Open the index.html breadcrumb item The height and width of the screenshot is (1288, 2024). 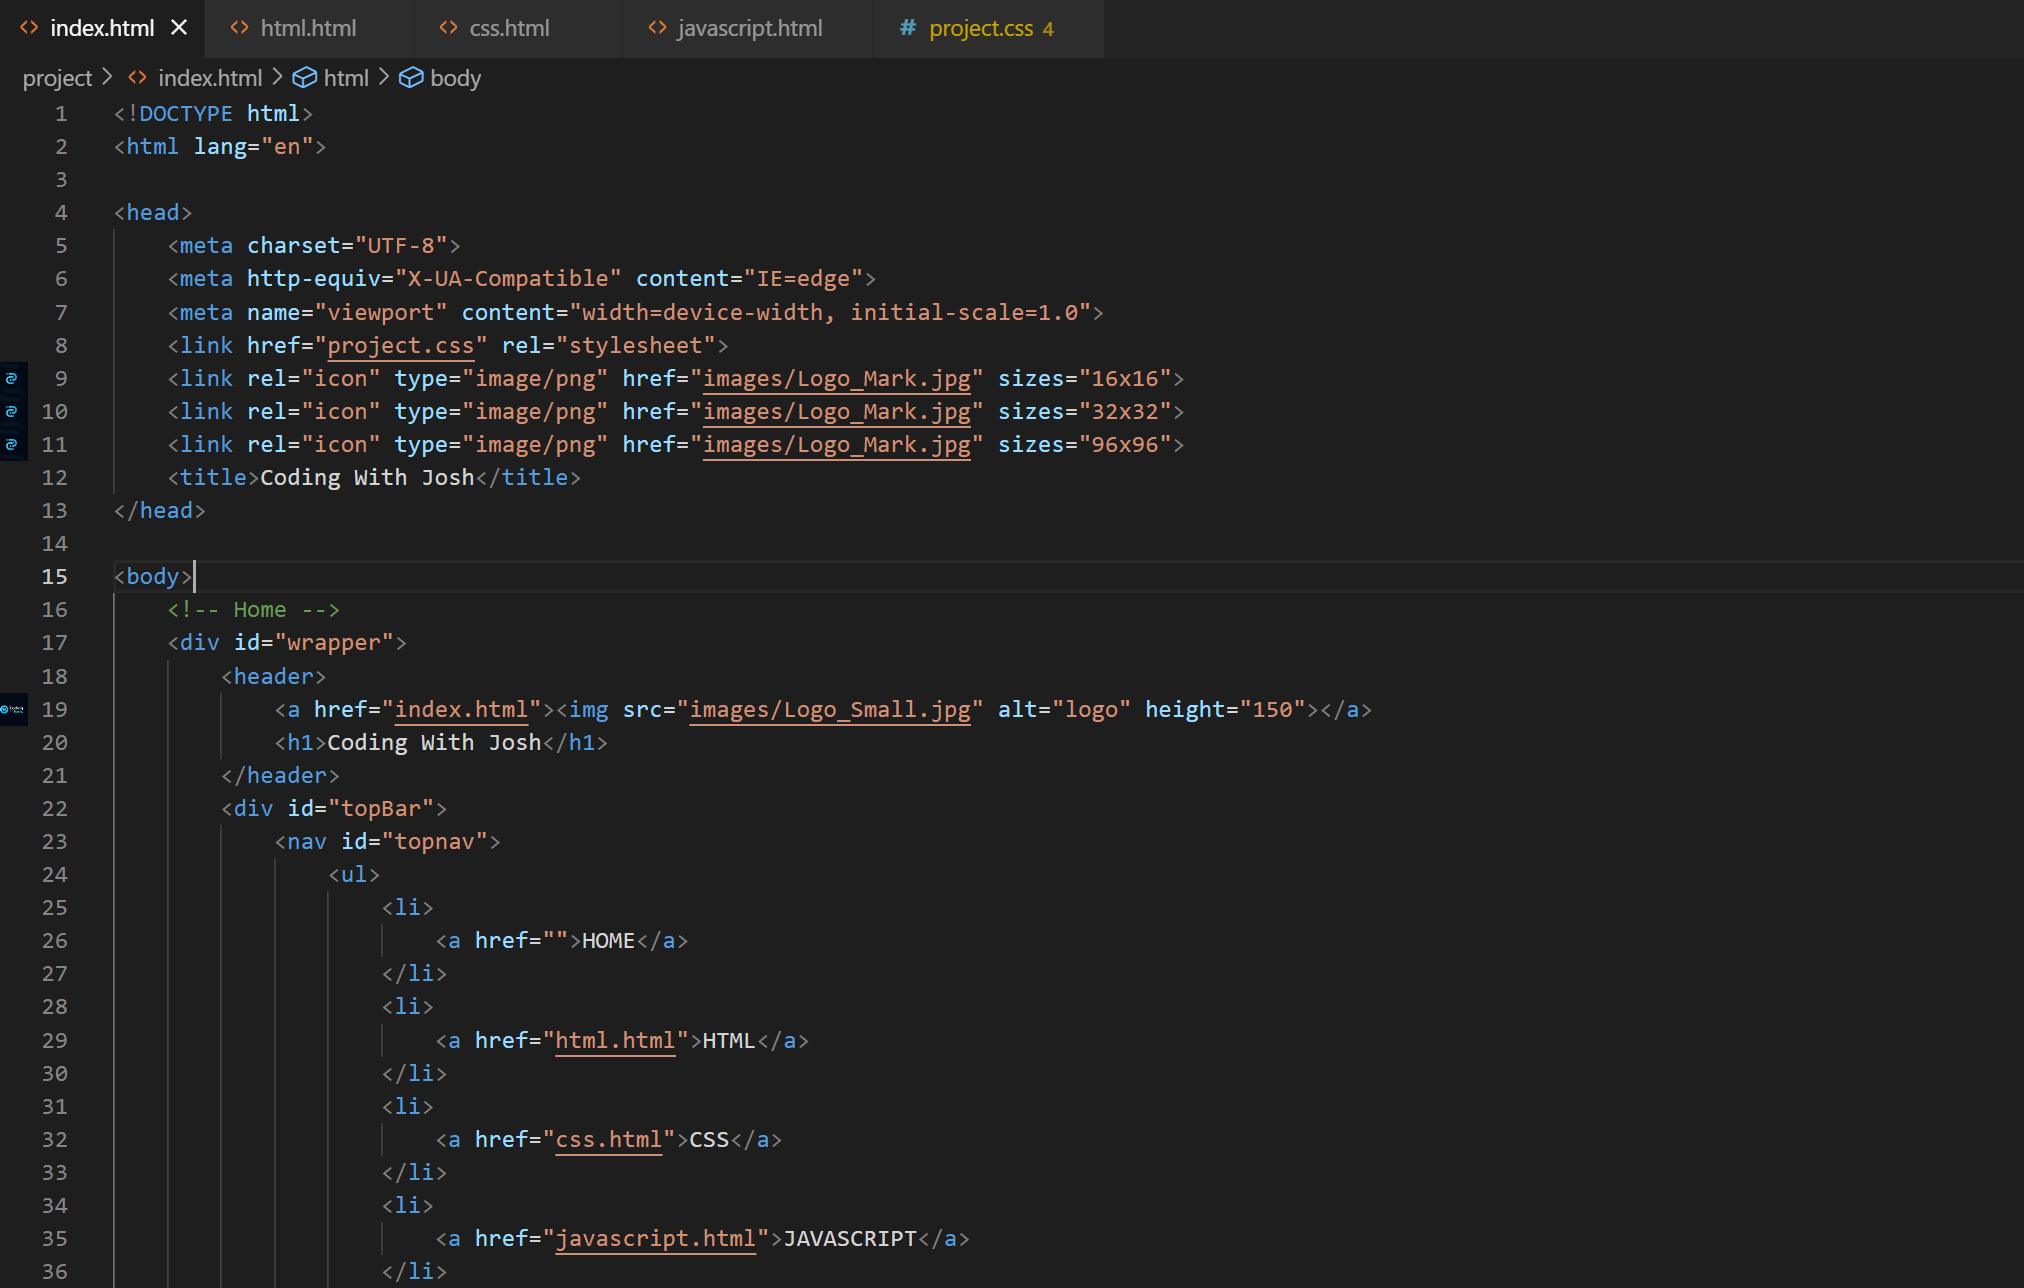[x=210, y=77]
